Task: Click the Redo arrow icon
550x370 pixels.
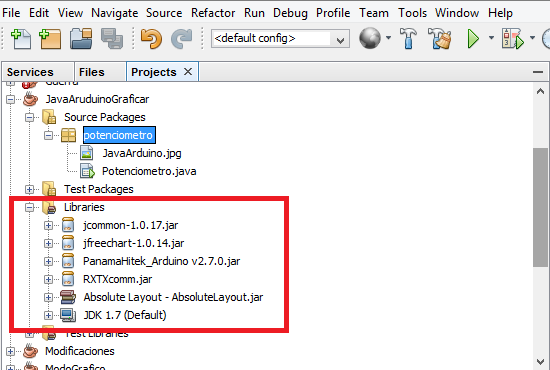Action: (182, 39)
